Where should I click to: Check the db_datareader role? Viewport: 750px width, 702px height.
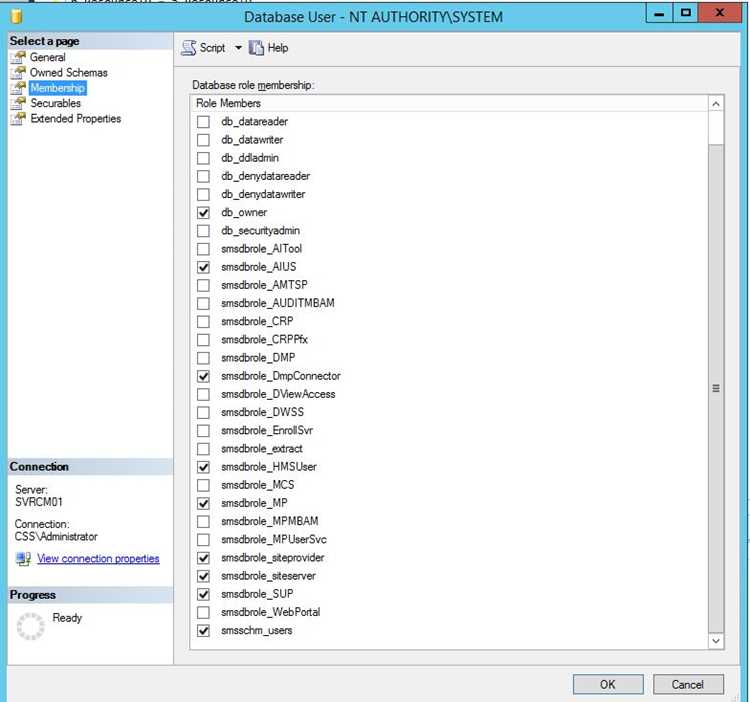click(x=203, y=121)
